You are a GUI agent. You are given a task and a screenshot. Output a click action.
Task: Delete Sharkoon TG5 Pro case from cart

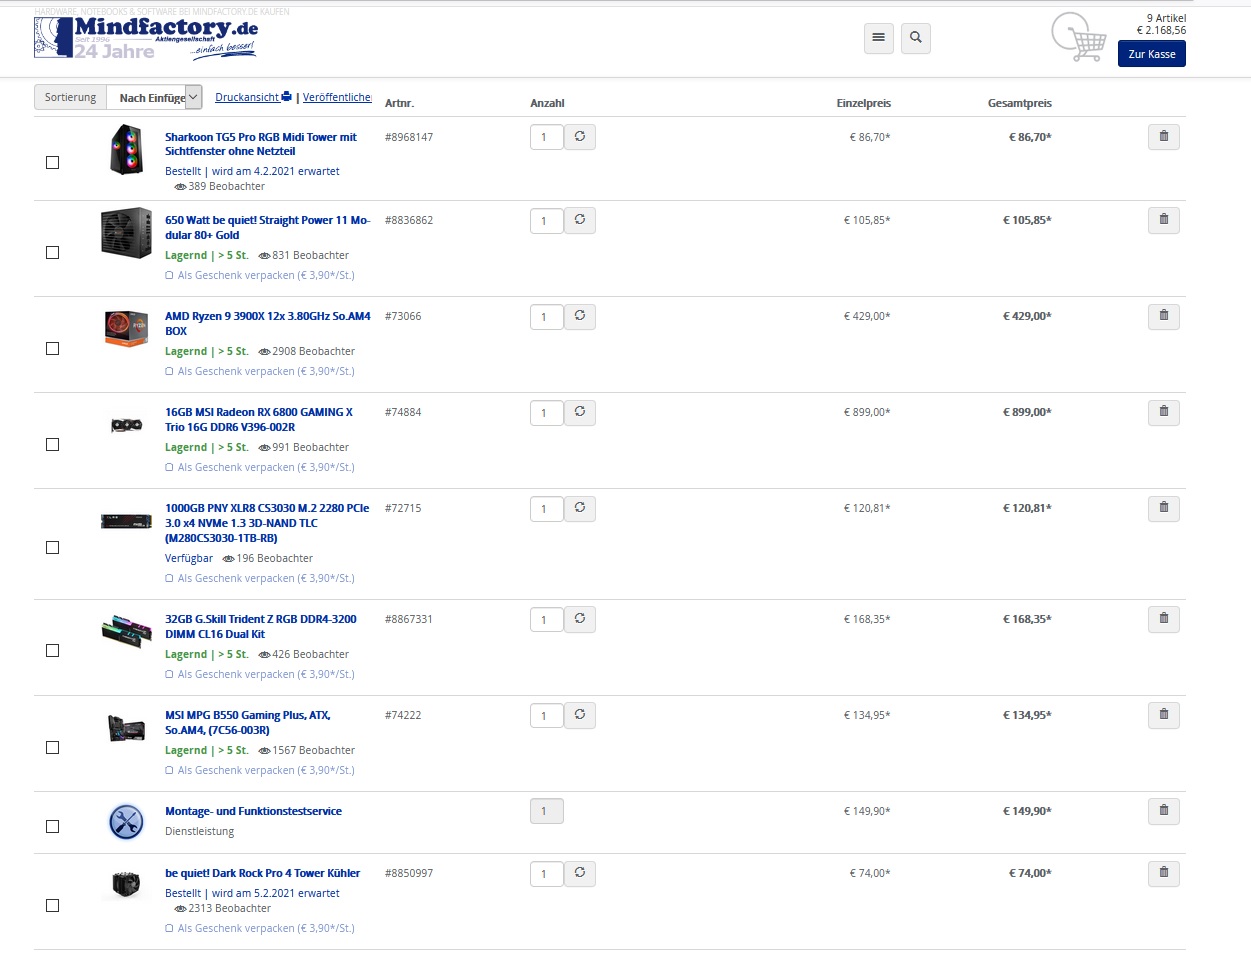coord(1164,137)
